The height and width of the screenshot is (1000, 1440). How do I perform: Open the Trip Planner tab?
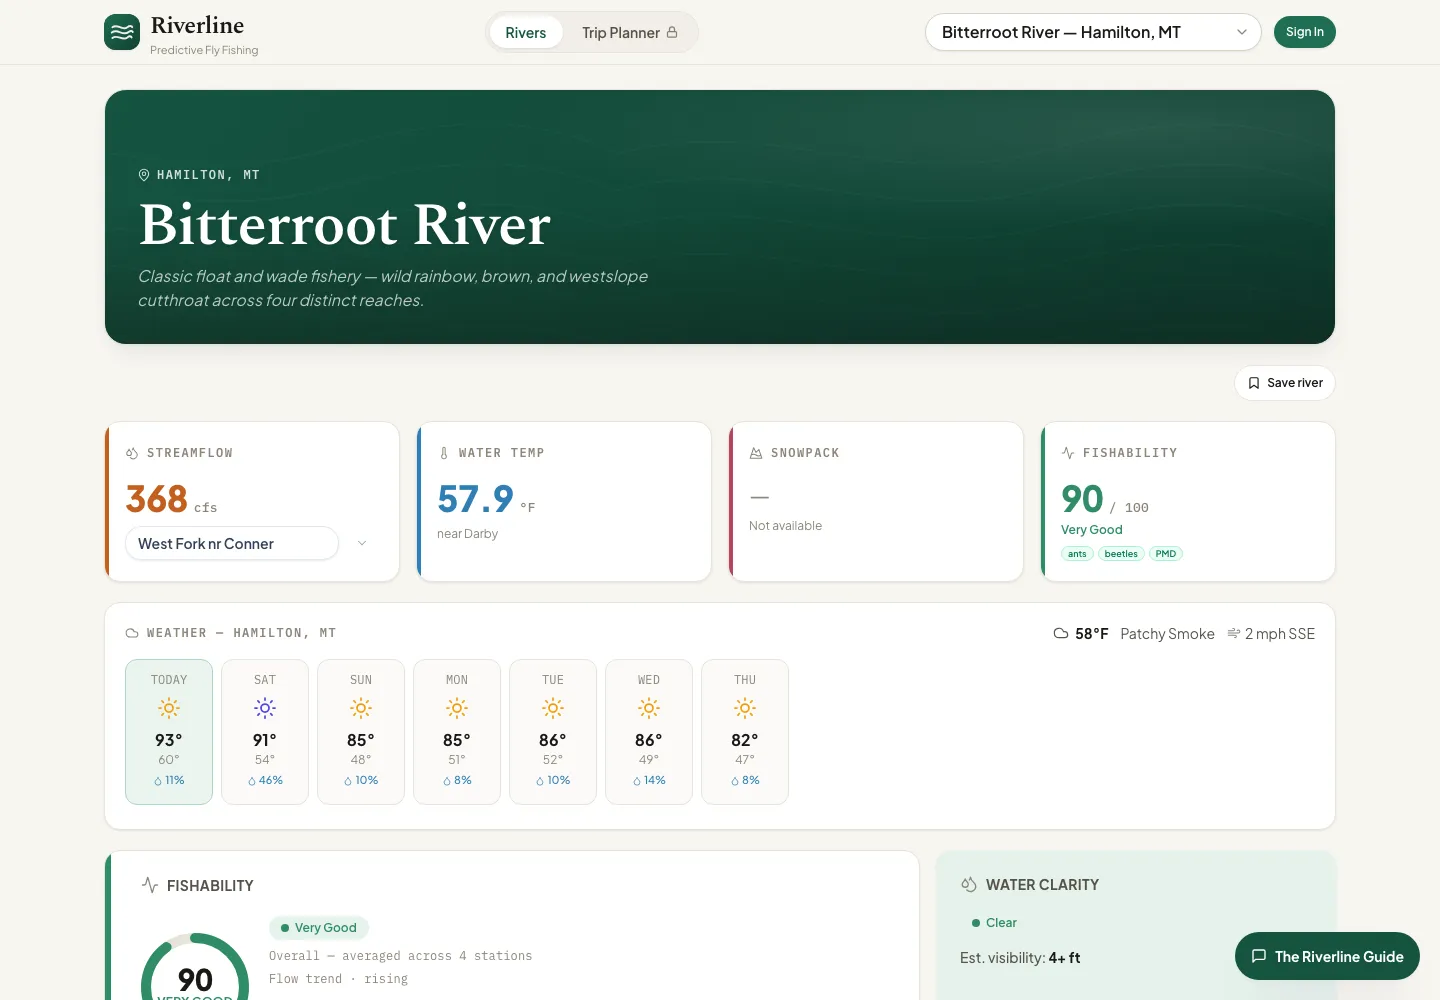pyautogui.click(x=630, y=32)
